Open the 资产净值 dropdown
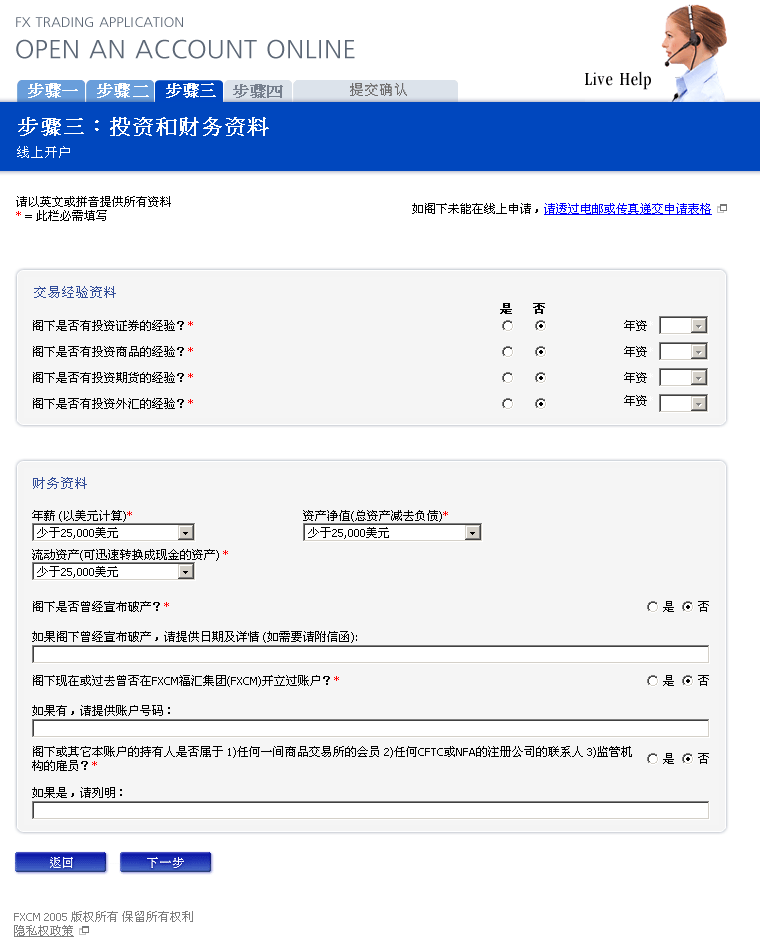The width and height of the screenshot is (760, 949). 472,533
